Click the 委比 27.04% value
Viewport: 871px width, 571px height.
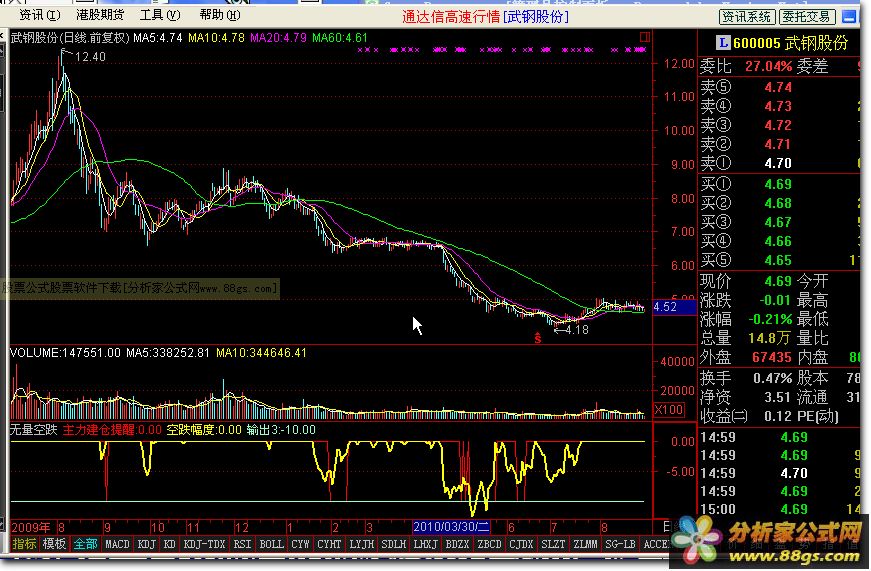[768, 66]
